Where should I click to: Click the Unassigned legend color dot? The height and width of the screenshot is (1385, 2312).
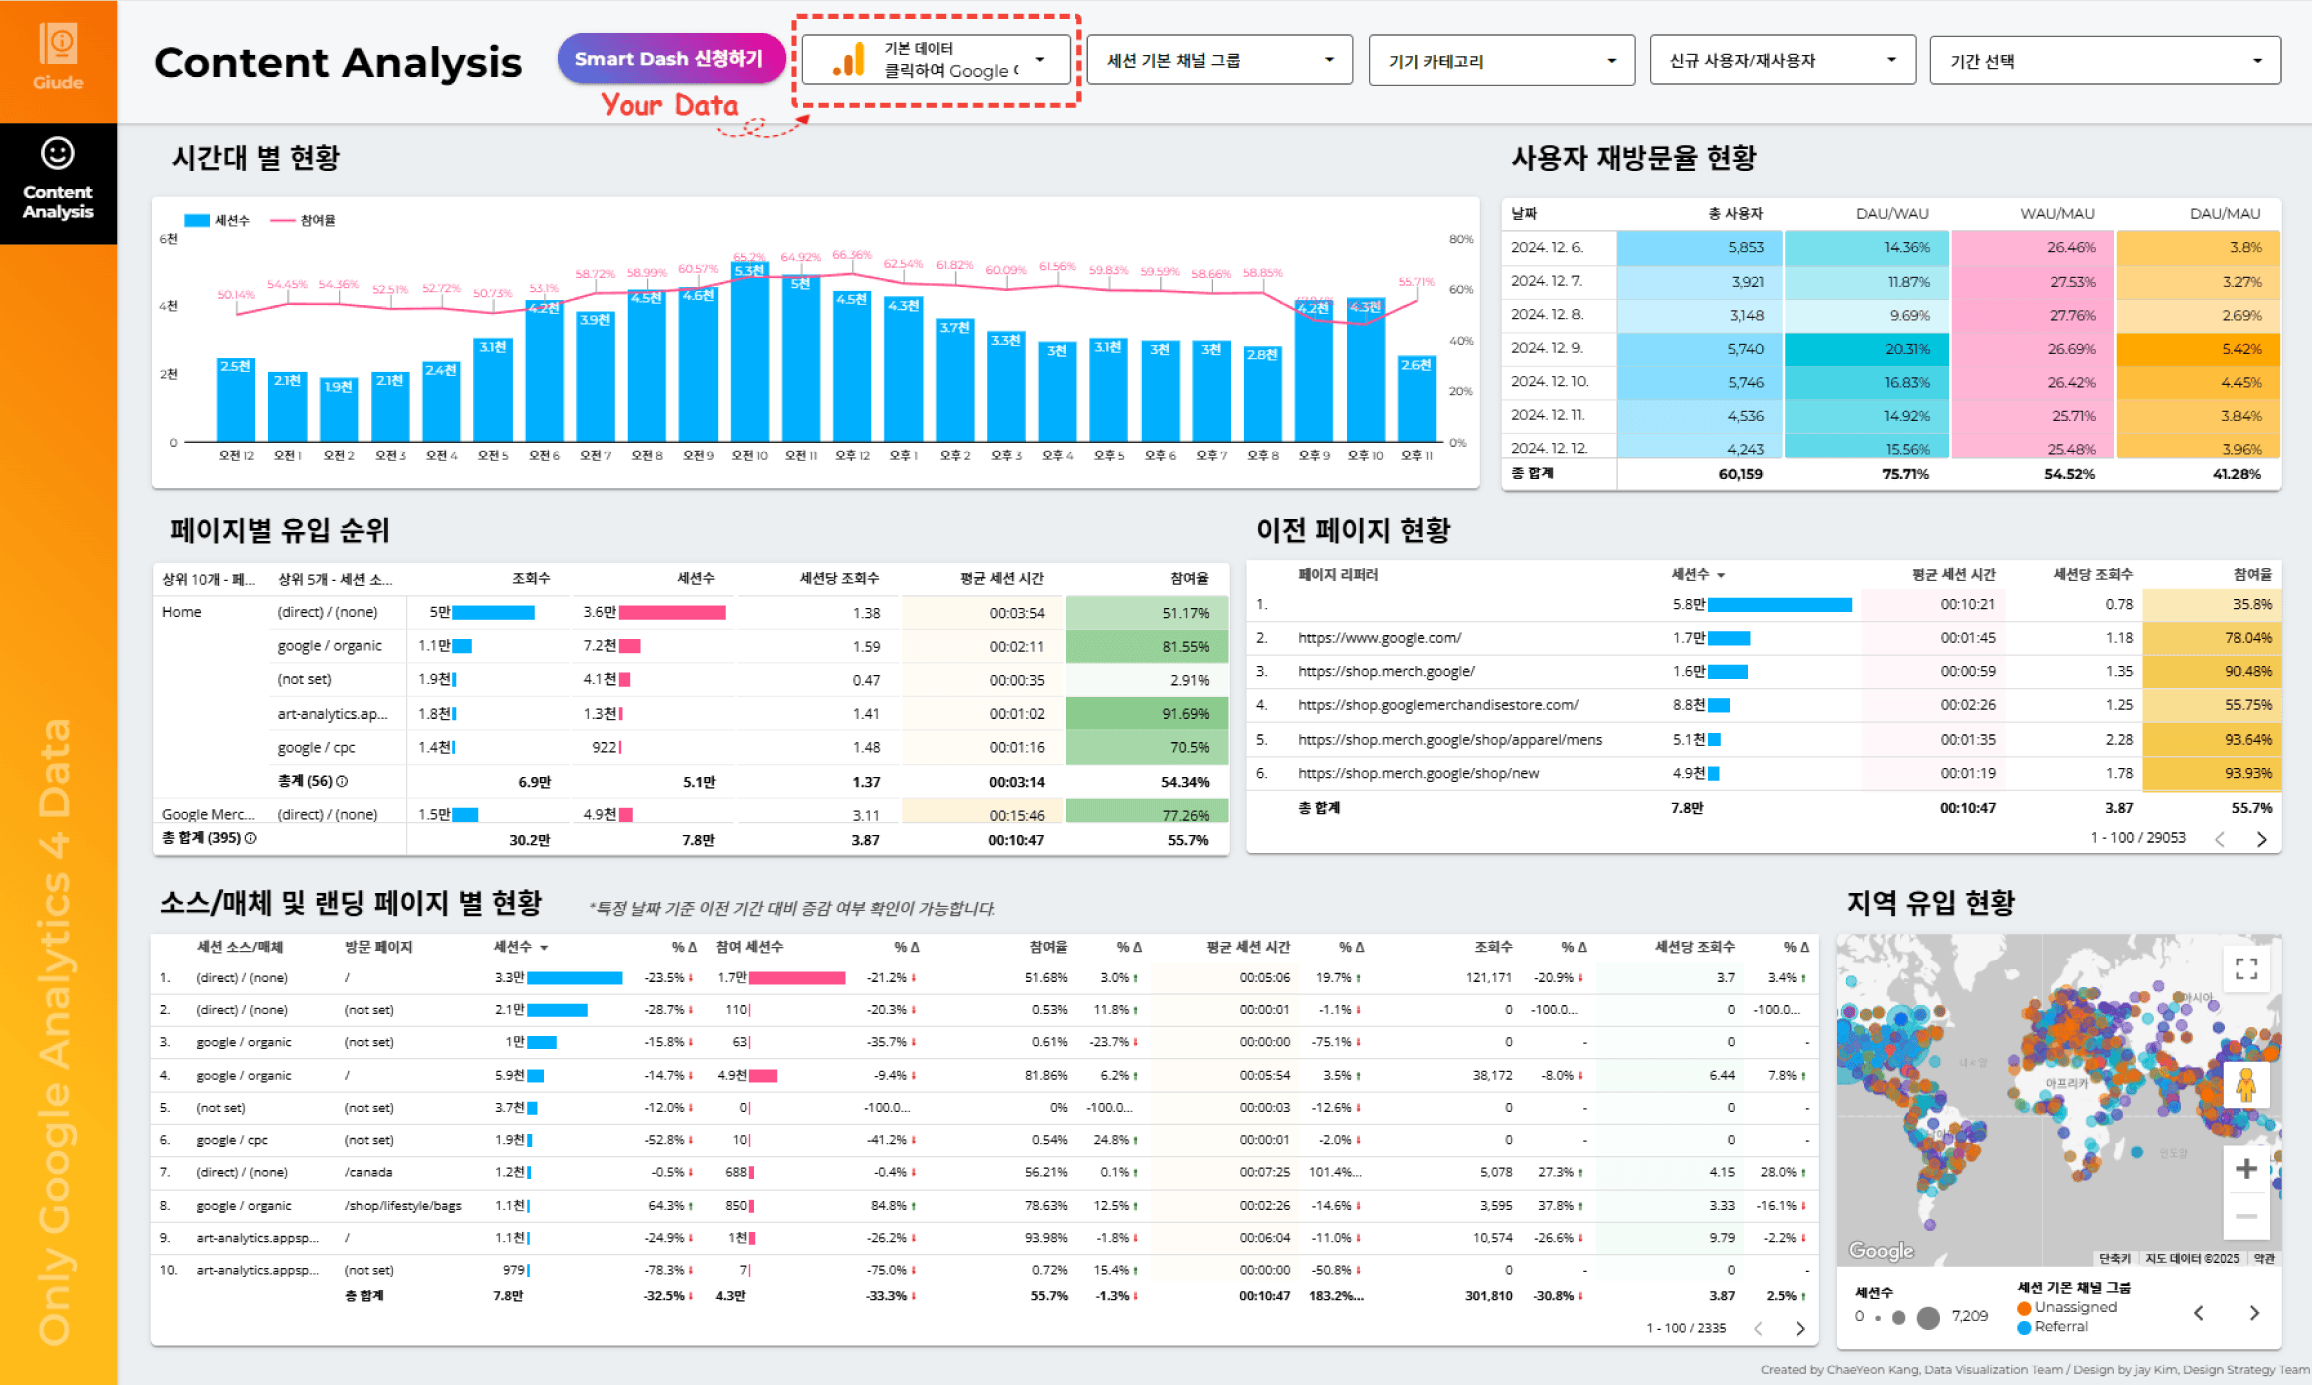[x=2024, y=1307]
